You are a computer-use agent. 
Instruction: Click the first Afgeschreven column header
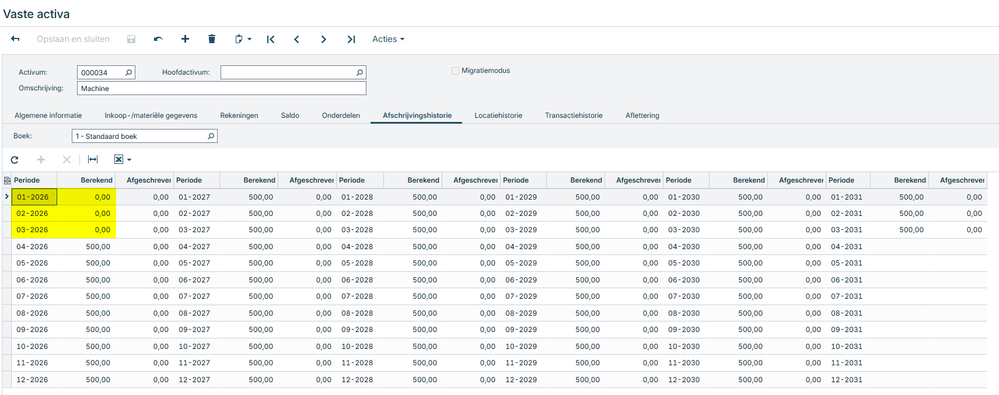(145, 180)
